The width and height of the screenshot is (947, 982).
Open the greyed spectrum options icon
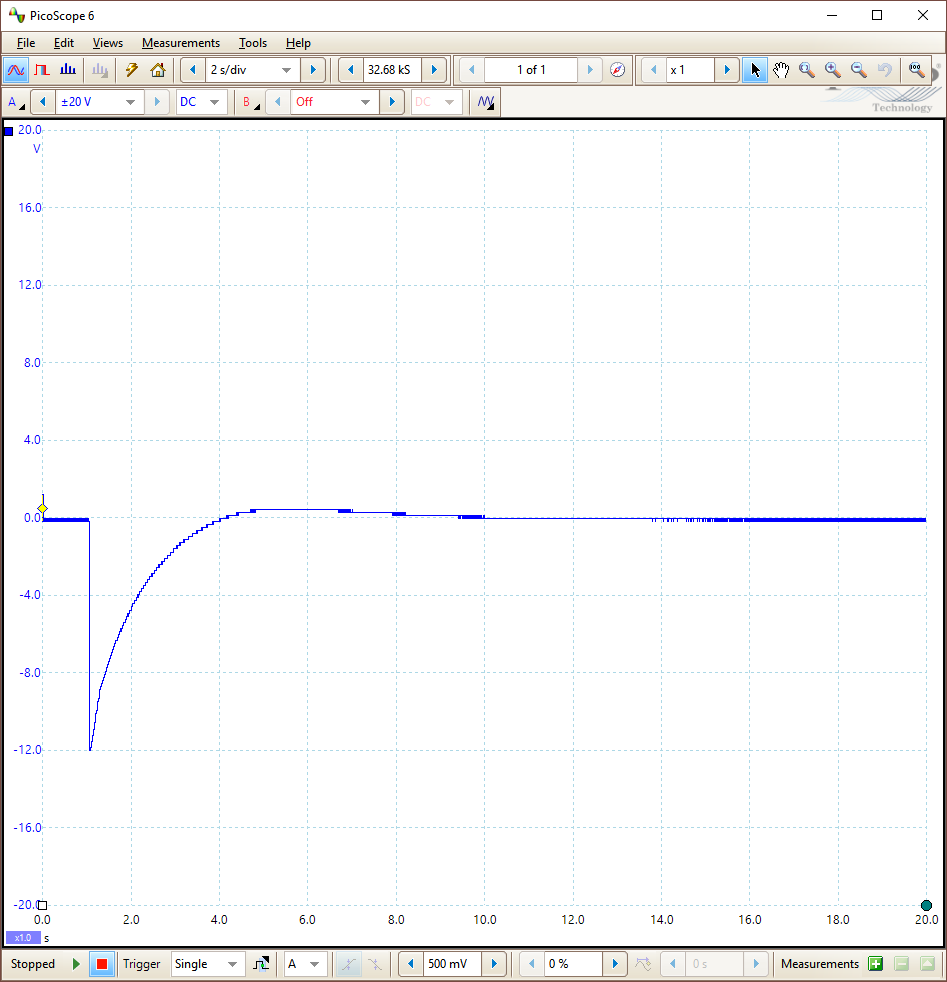point(99,70)
